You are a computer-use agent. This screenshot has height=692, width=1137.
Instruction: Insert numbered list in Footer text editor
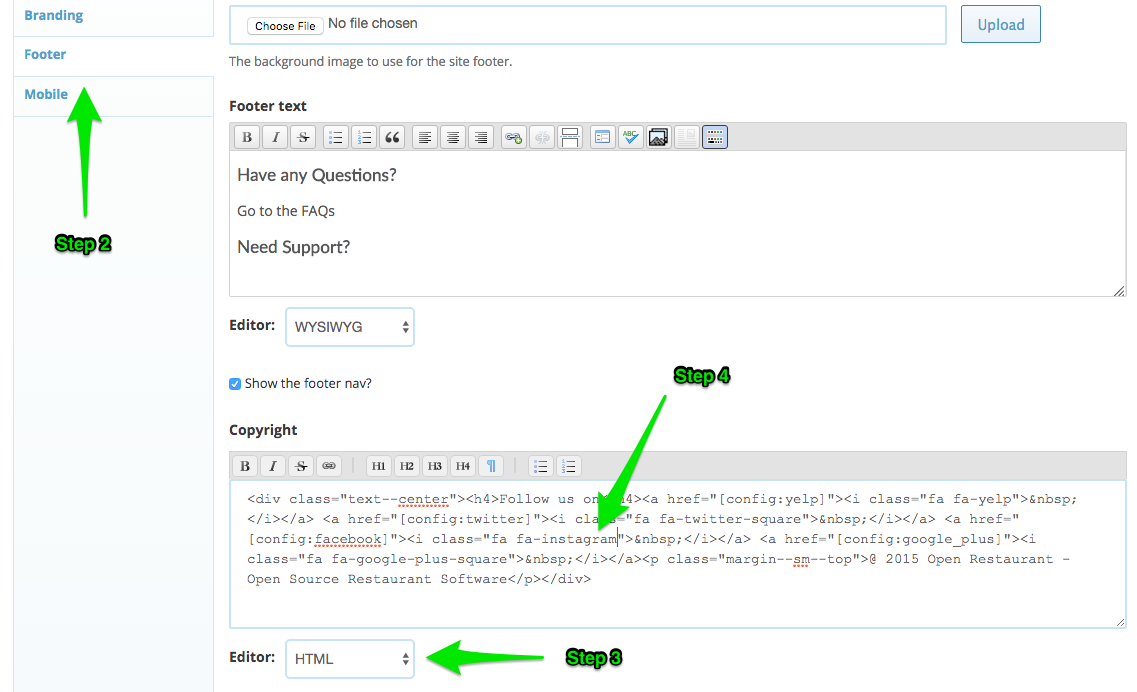click(364, 137)
